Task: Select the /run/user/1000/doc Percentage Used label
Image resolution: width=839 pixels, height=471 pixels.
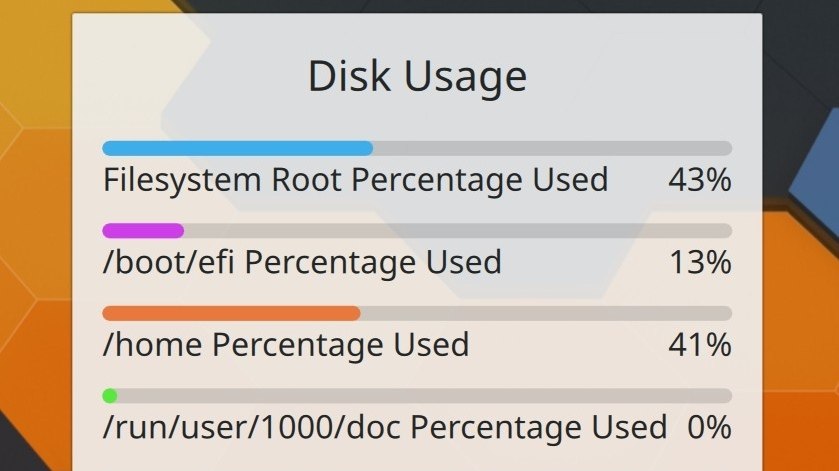Action: (x=385, y=427)
